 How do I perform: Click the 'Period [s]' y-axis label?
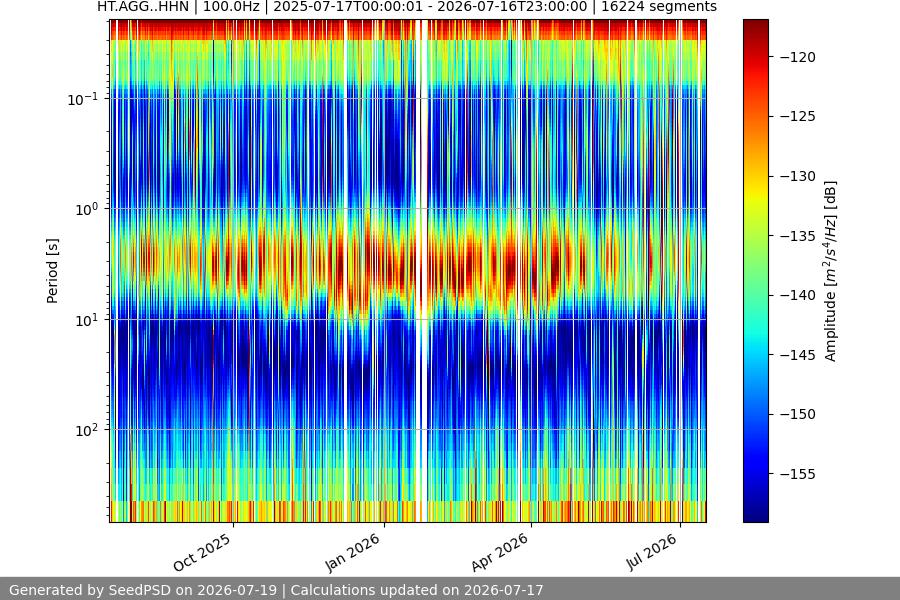(52, 271)
